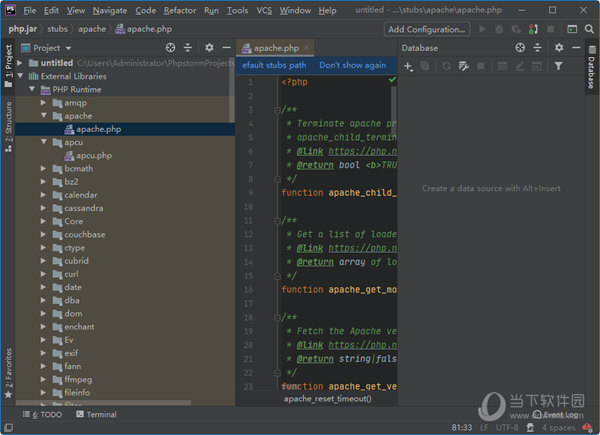Click the database table view icon
Viewport: 600px width, 435px height.
click(x=502, y=66)
